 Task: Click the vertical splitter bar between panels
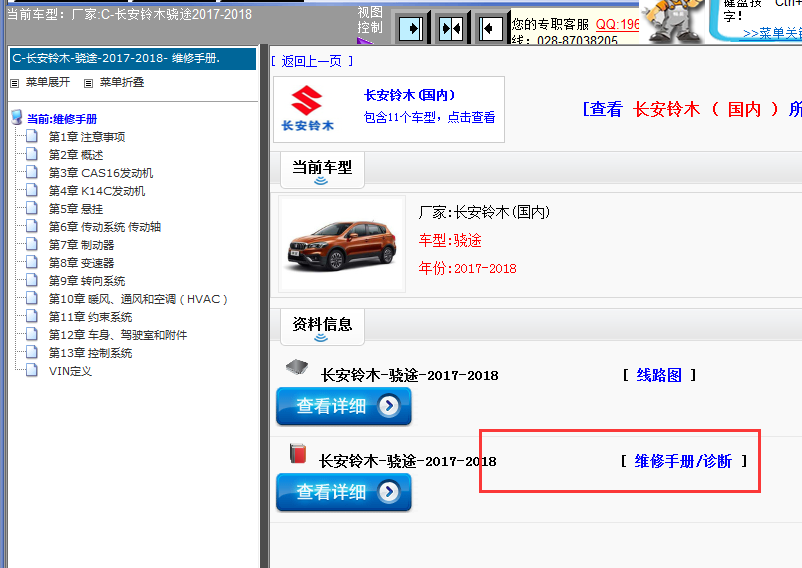[264, 306]
